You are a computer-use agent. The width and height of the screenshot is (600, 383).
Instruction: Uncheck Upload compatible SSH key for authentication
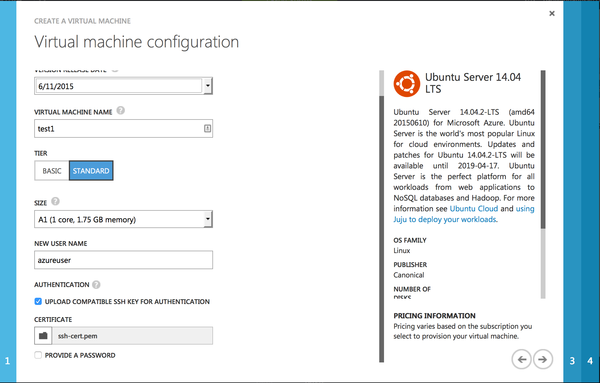click(x=38, y=302)
